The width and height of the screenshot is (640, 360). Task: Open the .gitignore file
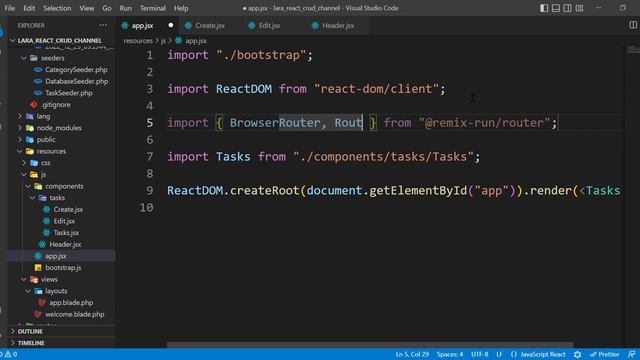click(x=56, y=104)
